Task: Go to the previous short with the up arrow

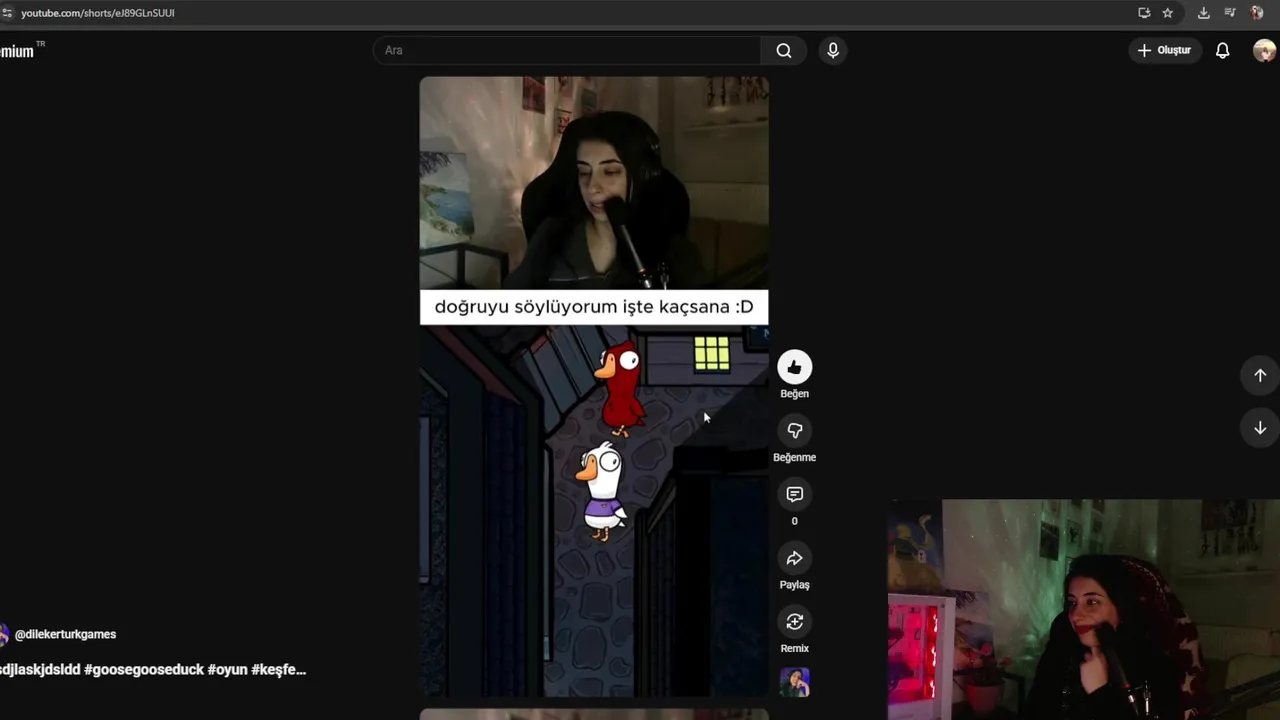Action: [1260, 375]
